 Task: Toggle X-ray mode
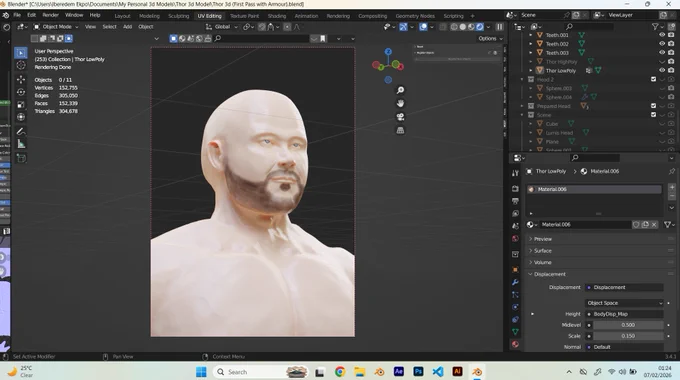click(x=442, y=27)
